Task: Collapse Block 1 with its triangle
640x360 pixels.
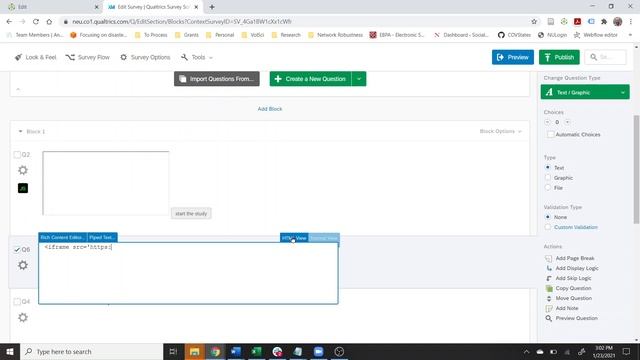Action: point(20,131)
